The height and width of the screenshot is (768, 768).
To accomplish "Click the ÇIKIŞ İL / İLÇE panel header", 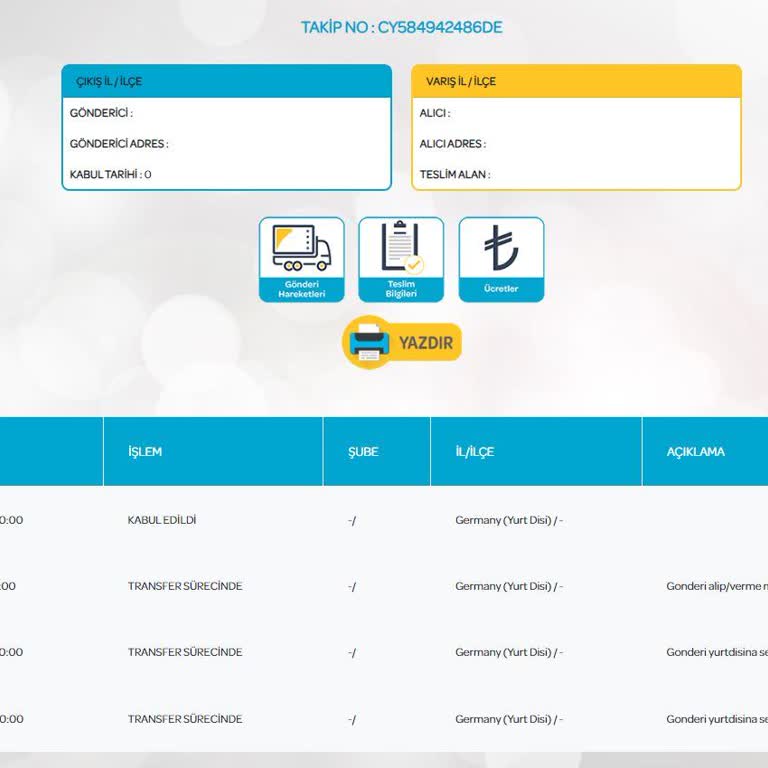I will [x=226, y=82].
